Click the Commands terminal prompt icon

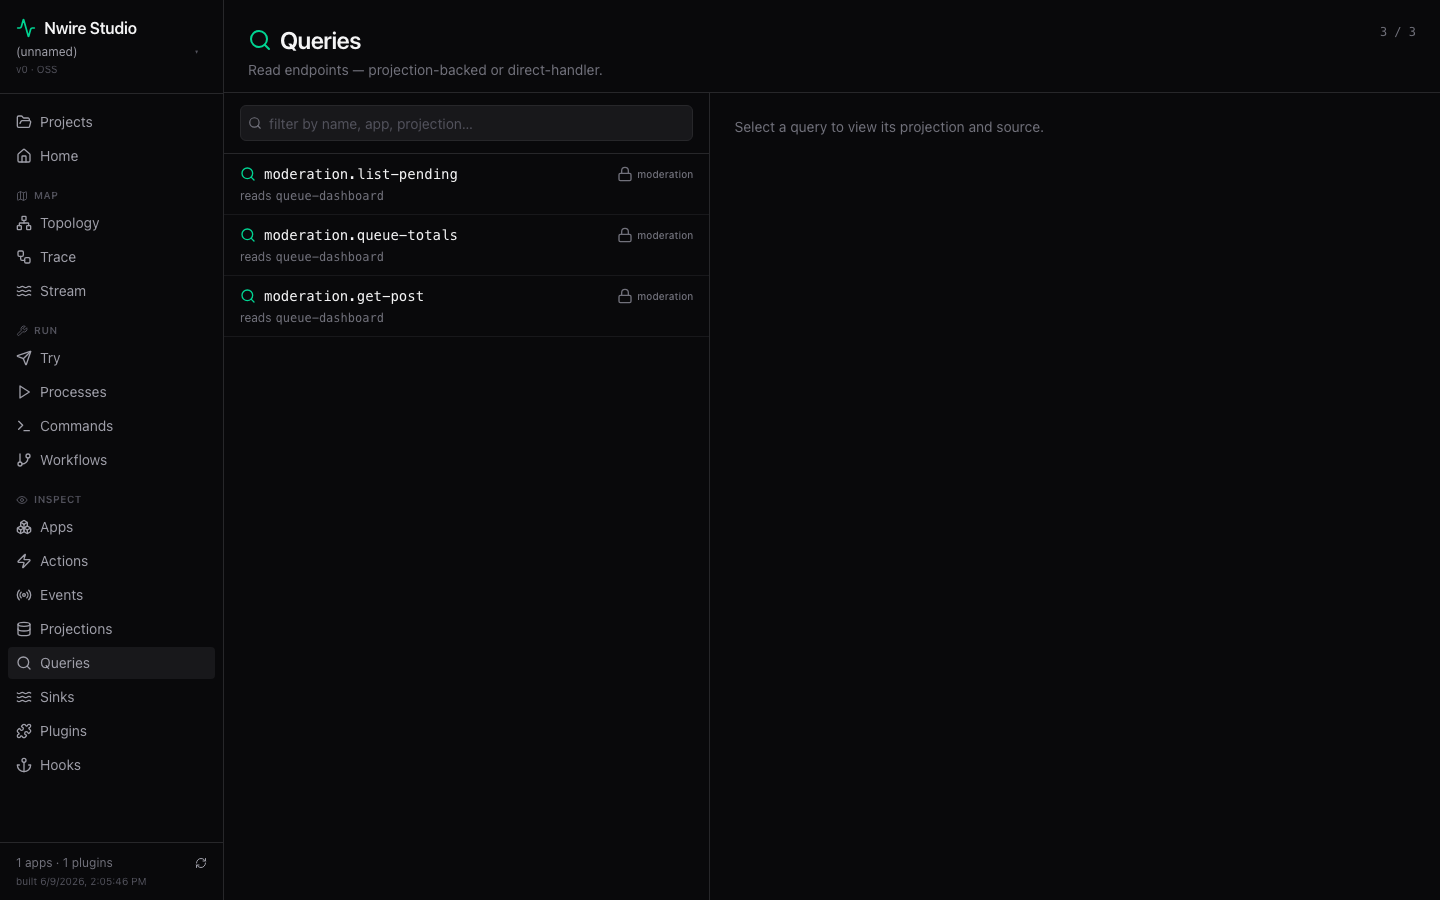pos(24,426)
